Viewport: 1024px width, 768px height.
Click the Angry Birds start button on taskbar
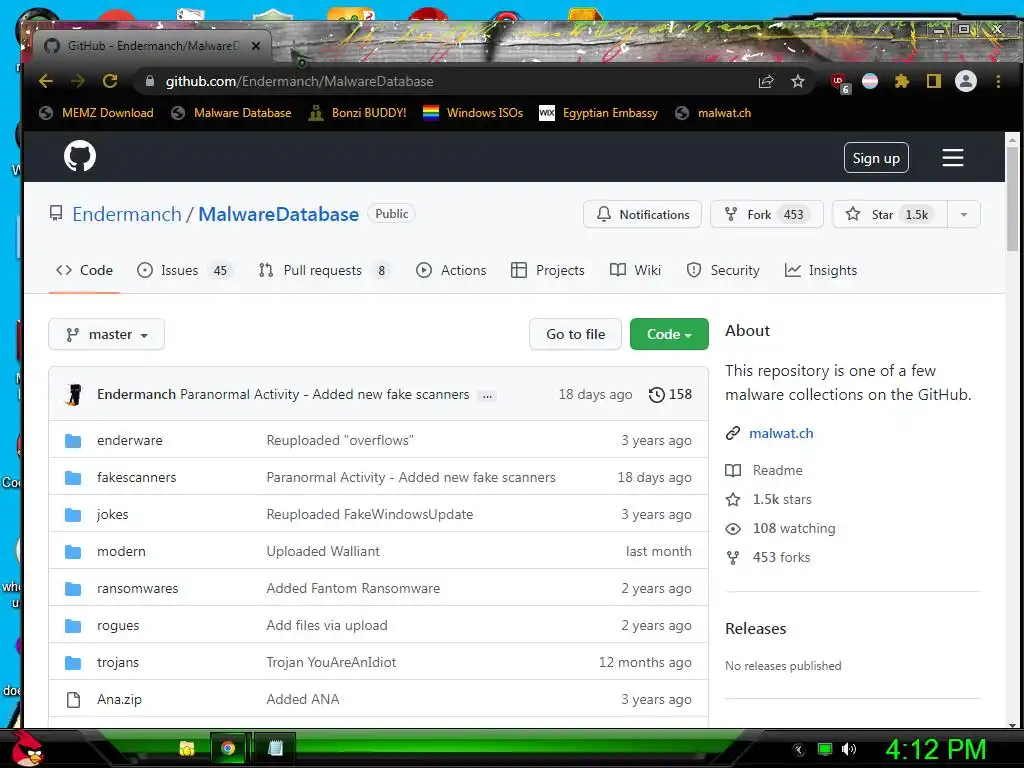tap(28, 748)
